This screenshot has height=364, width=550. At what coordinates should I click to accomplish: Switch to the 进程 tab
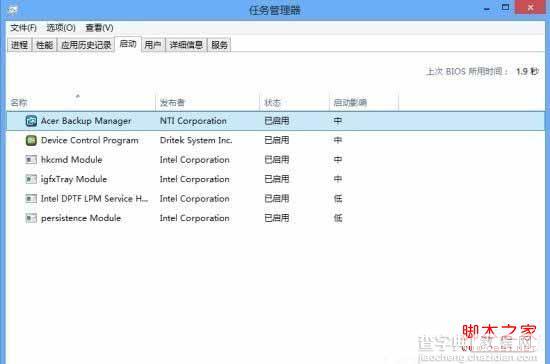(x=20, y=45)
